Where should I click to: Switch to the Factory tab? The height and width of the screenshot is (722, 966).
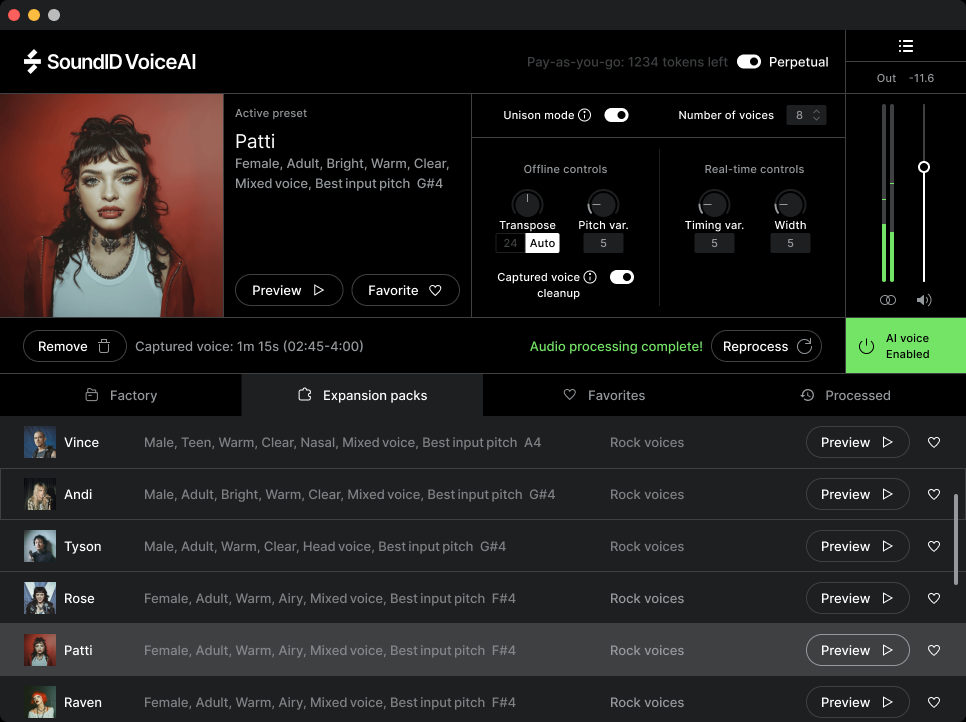pos(120,395)
